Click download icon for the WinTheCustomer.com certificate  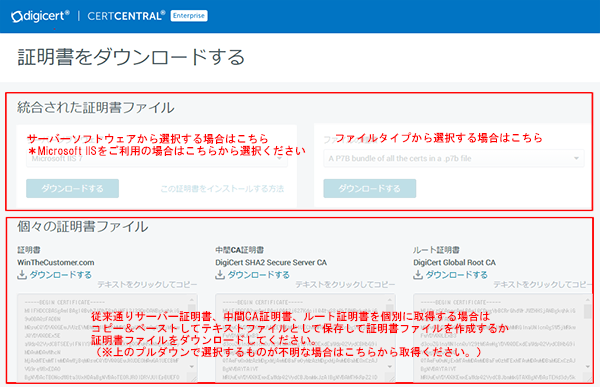pyautogui.click(x=22, y=275)
